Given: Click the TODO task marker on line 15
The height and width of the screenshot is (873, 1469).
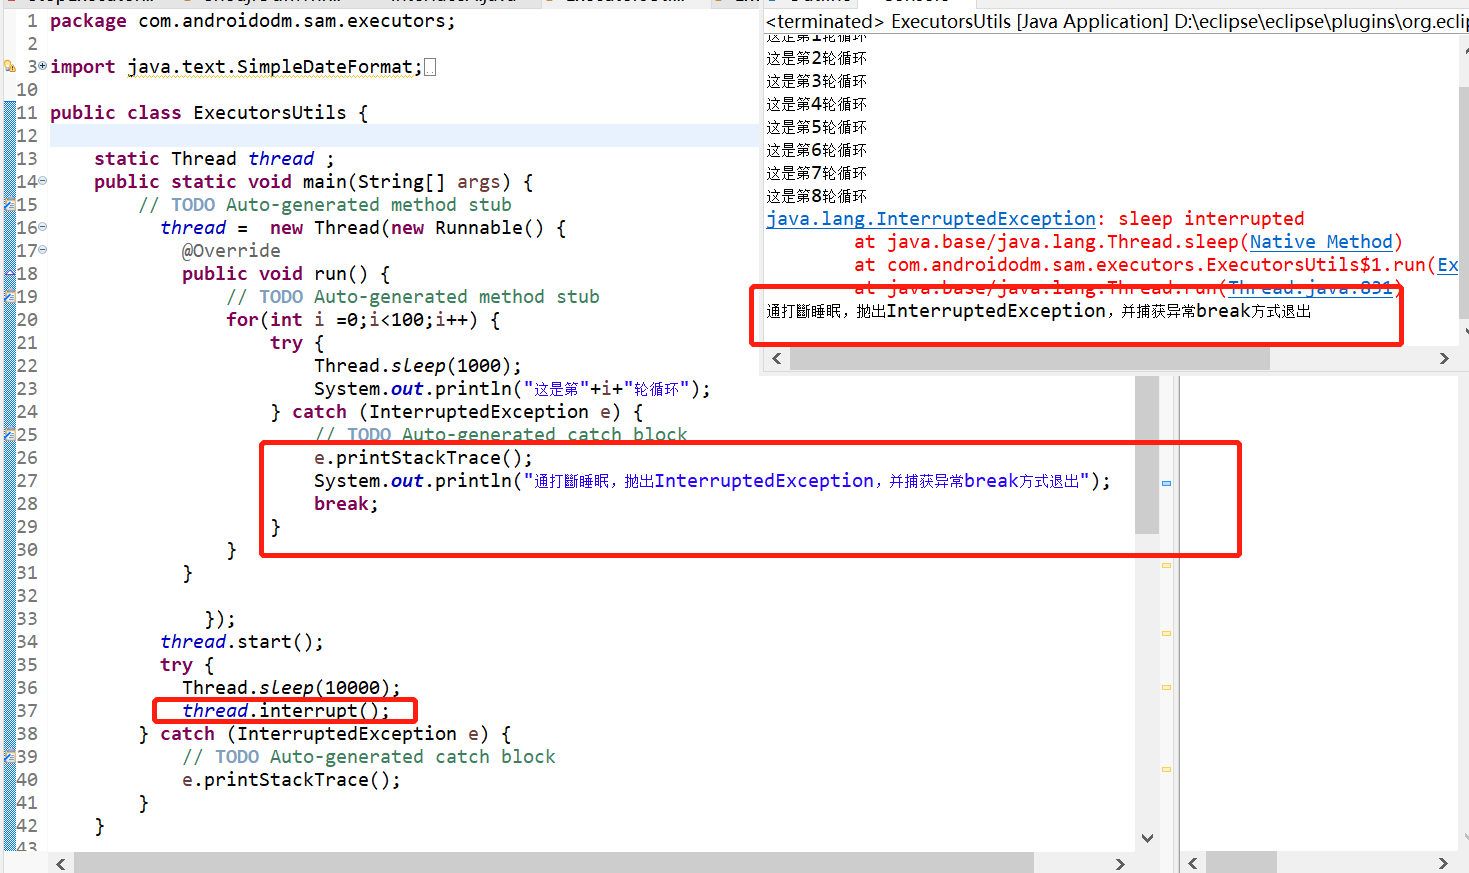Looking at the screenshot, I should [9, 205].
